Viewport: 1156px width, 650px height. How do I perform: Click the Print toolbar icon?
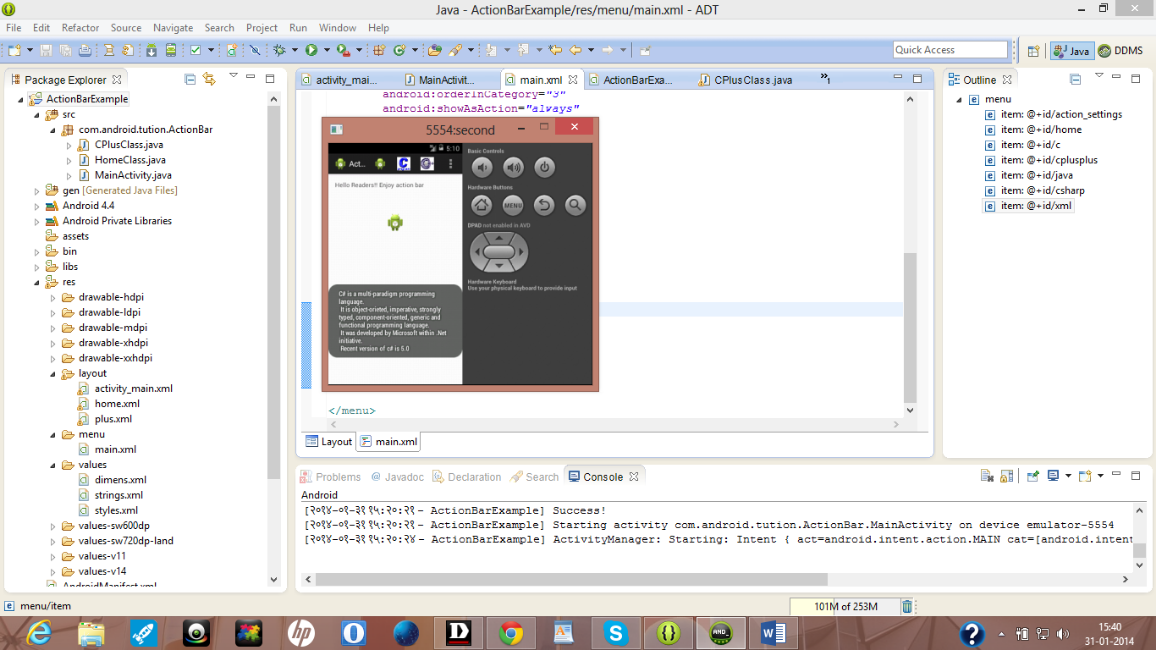(x=86, y=50)
